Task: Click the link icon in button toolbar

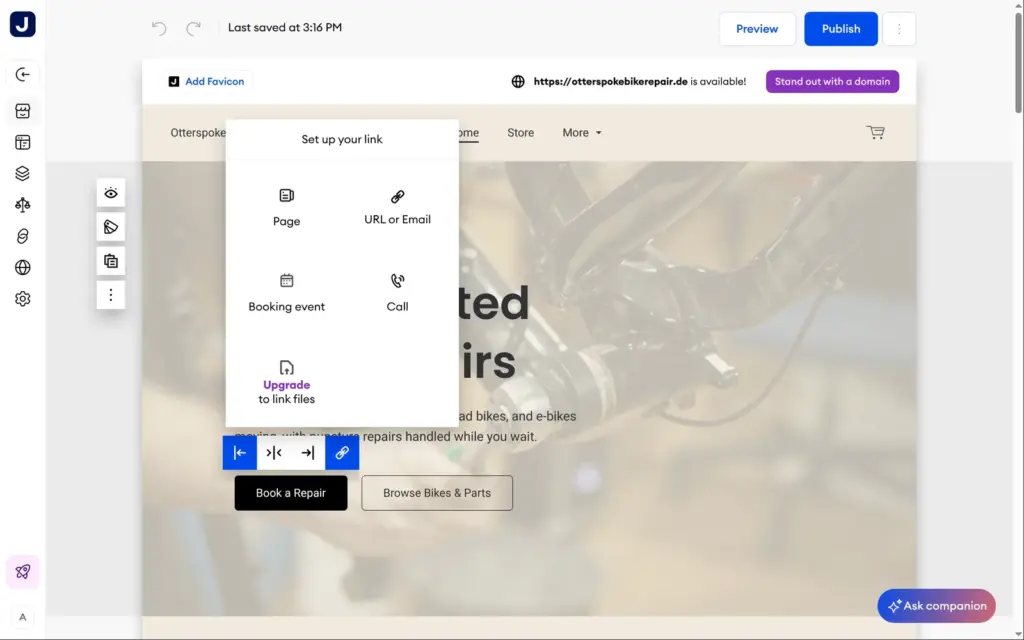Action: [x=342, y=453]
